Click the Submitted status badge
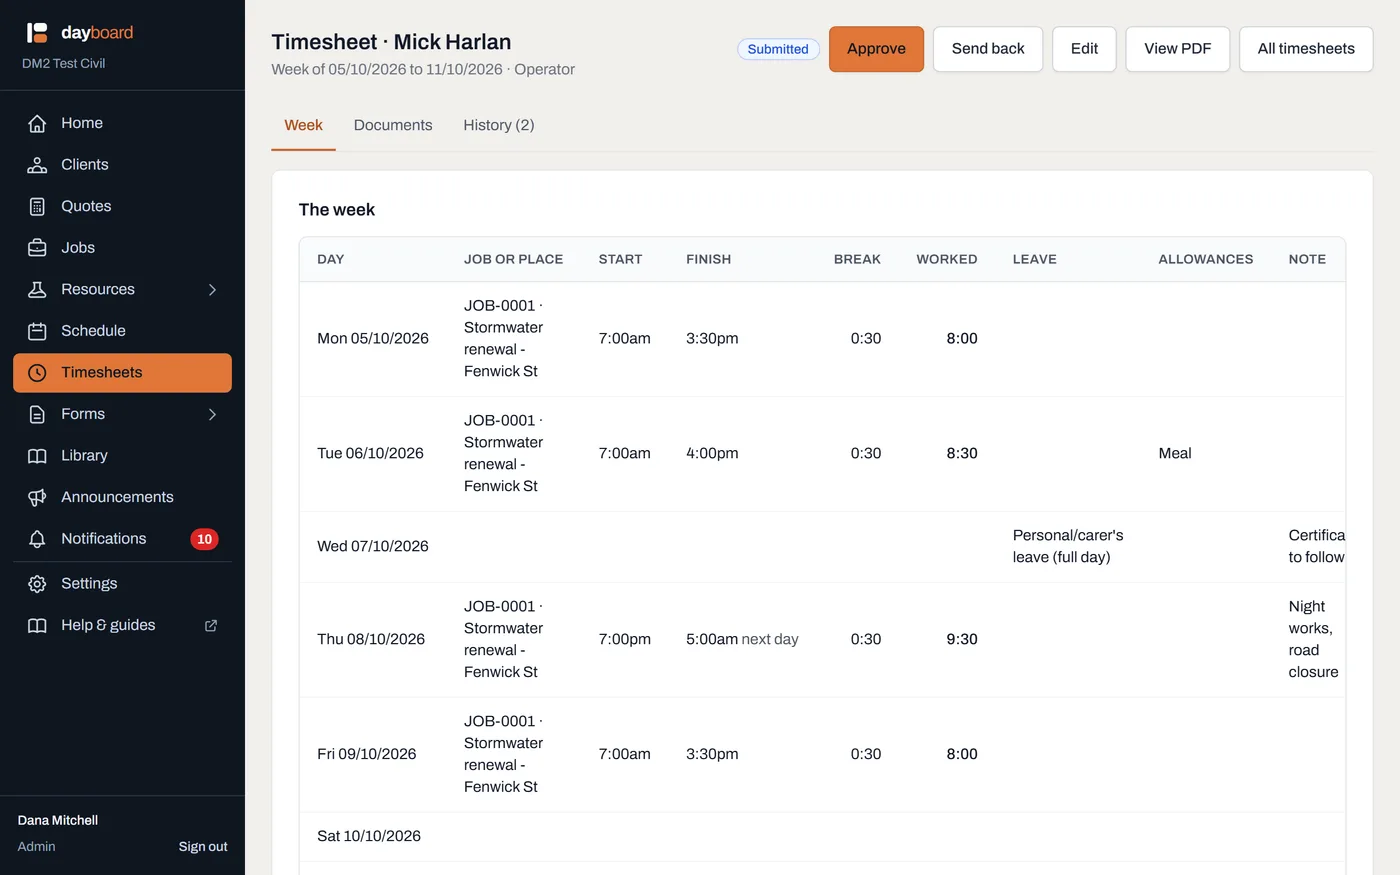Screen dimensions: 1400x875 click(778, 49)
